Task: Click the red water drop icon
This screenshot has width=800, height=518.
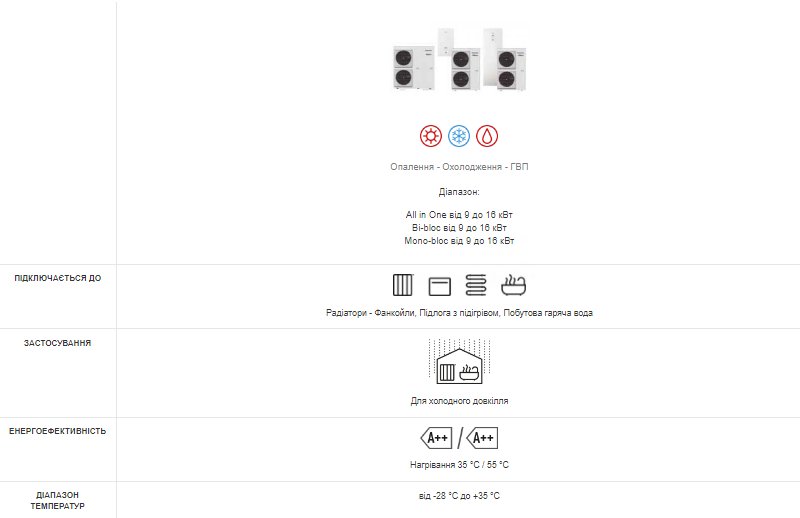Action: click(x=487, y=136)
